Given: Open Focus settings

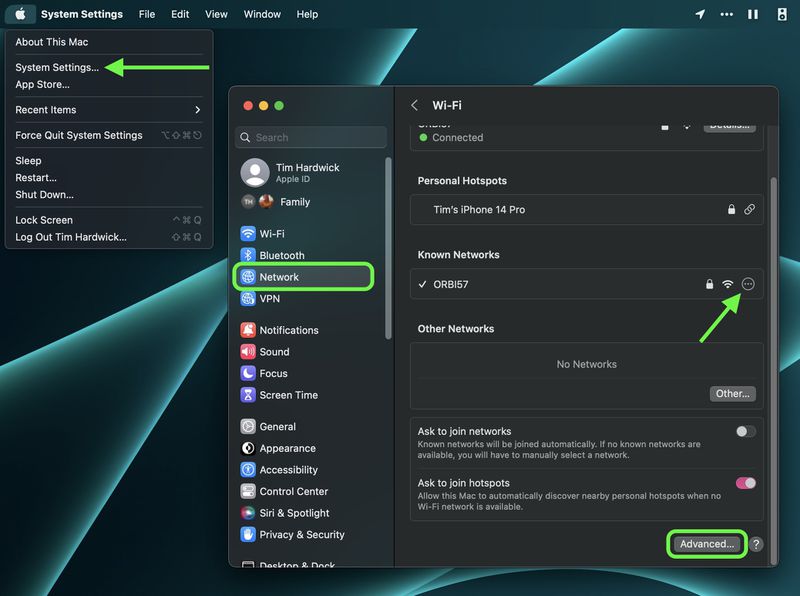Looking at the screenshot, I should pos(273,373).
